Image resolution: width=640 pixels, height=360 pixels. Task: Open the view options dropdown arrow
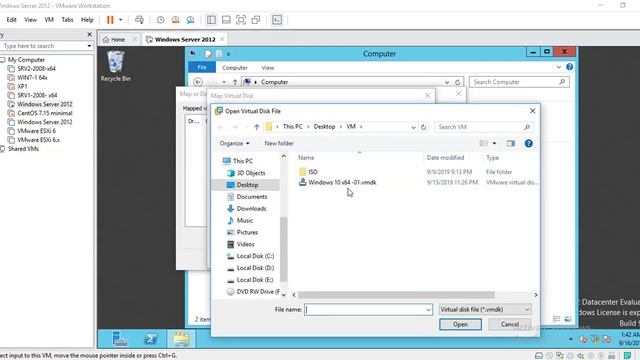coord(494,143)
